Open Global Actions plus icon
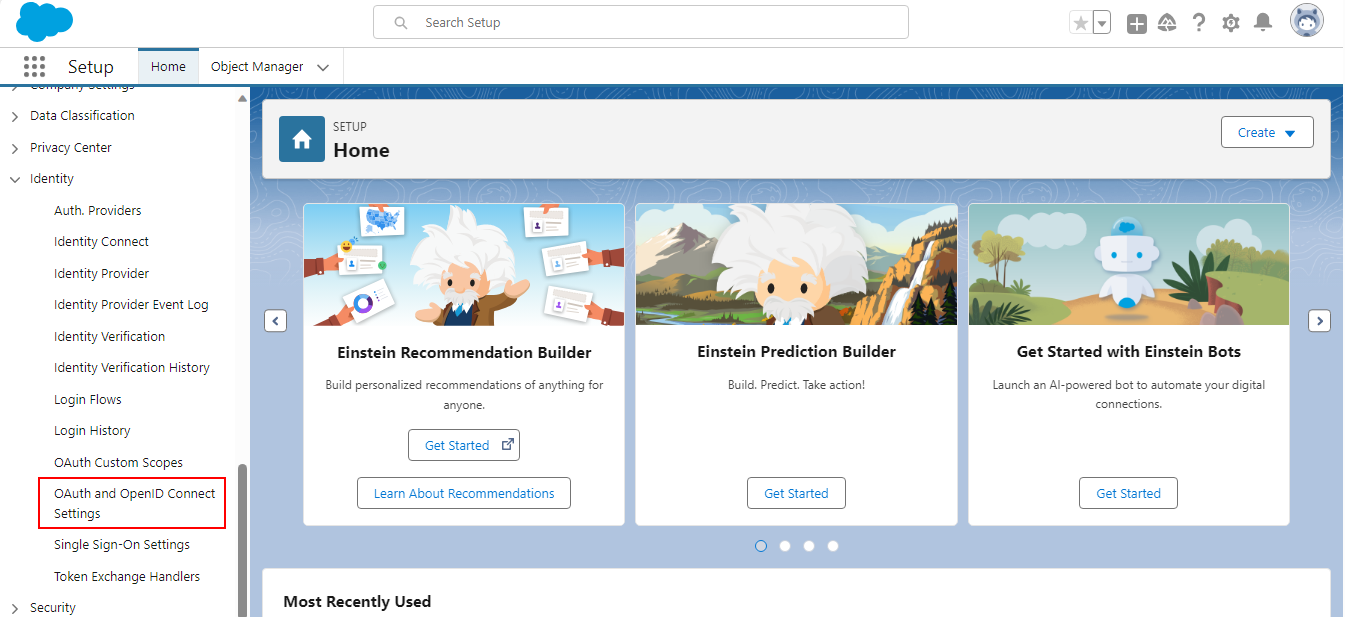The width and height of the screenshot is (1345, 617). coord(1137,23)
